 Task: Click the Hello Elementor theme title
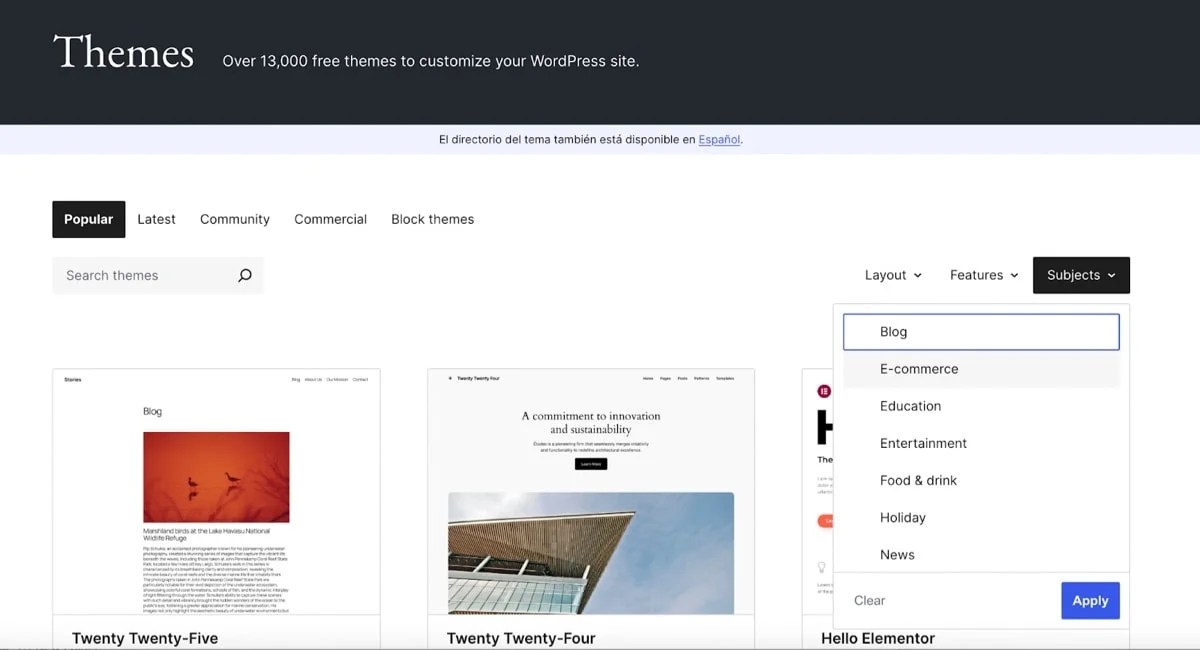point(878,638)
